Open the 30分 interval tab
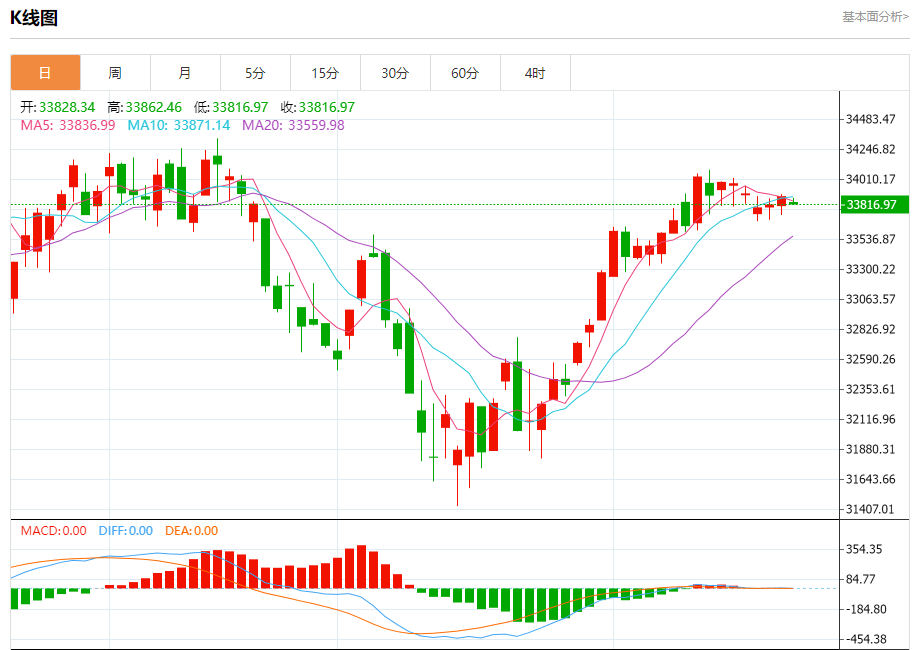This screenshot has height=650, width=919. point(395,73)
